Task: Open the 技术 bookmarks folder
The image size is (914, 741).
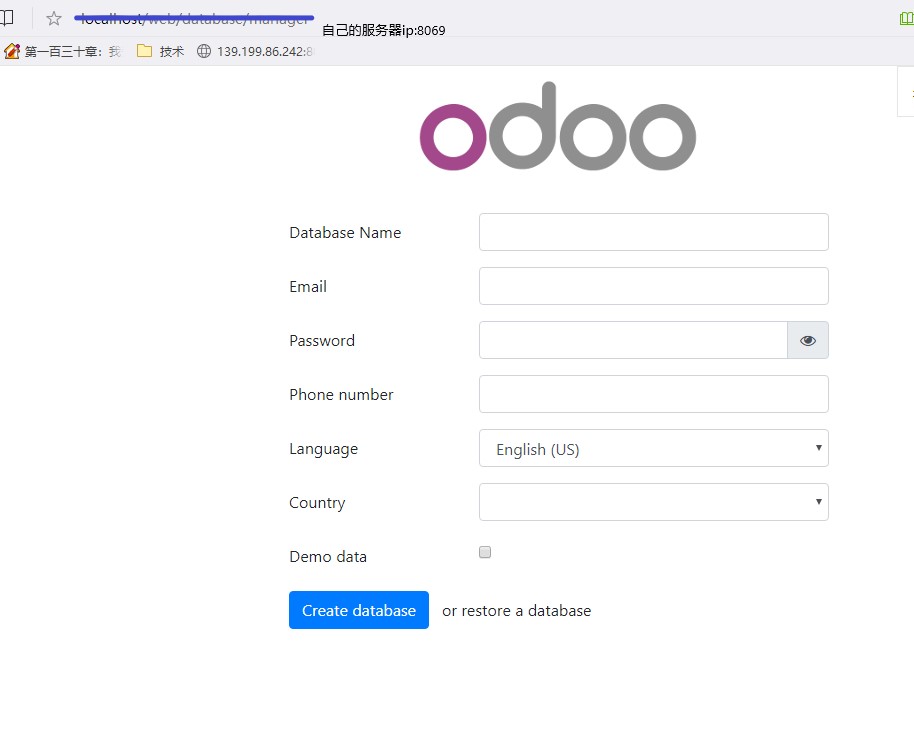Action: [160, 51]
